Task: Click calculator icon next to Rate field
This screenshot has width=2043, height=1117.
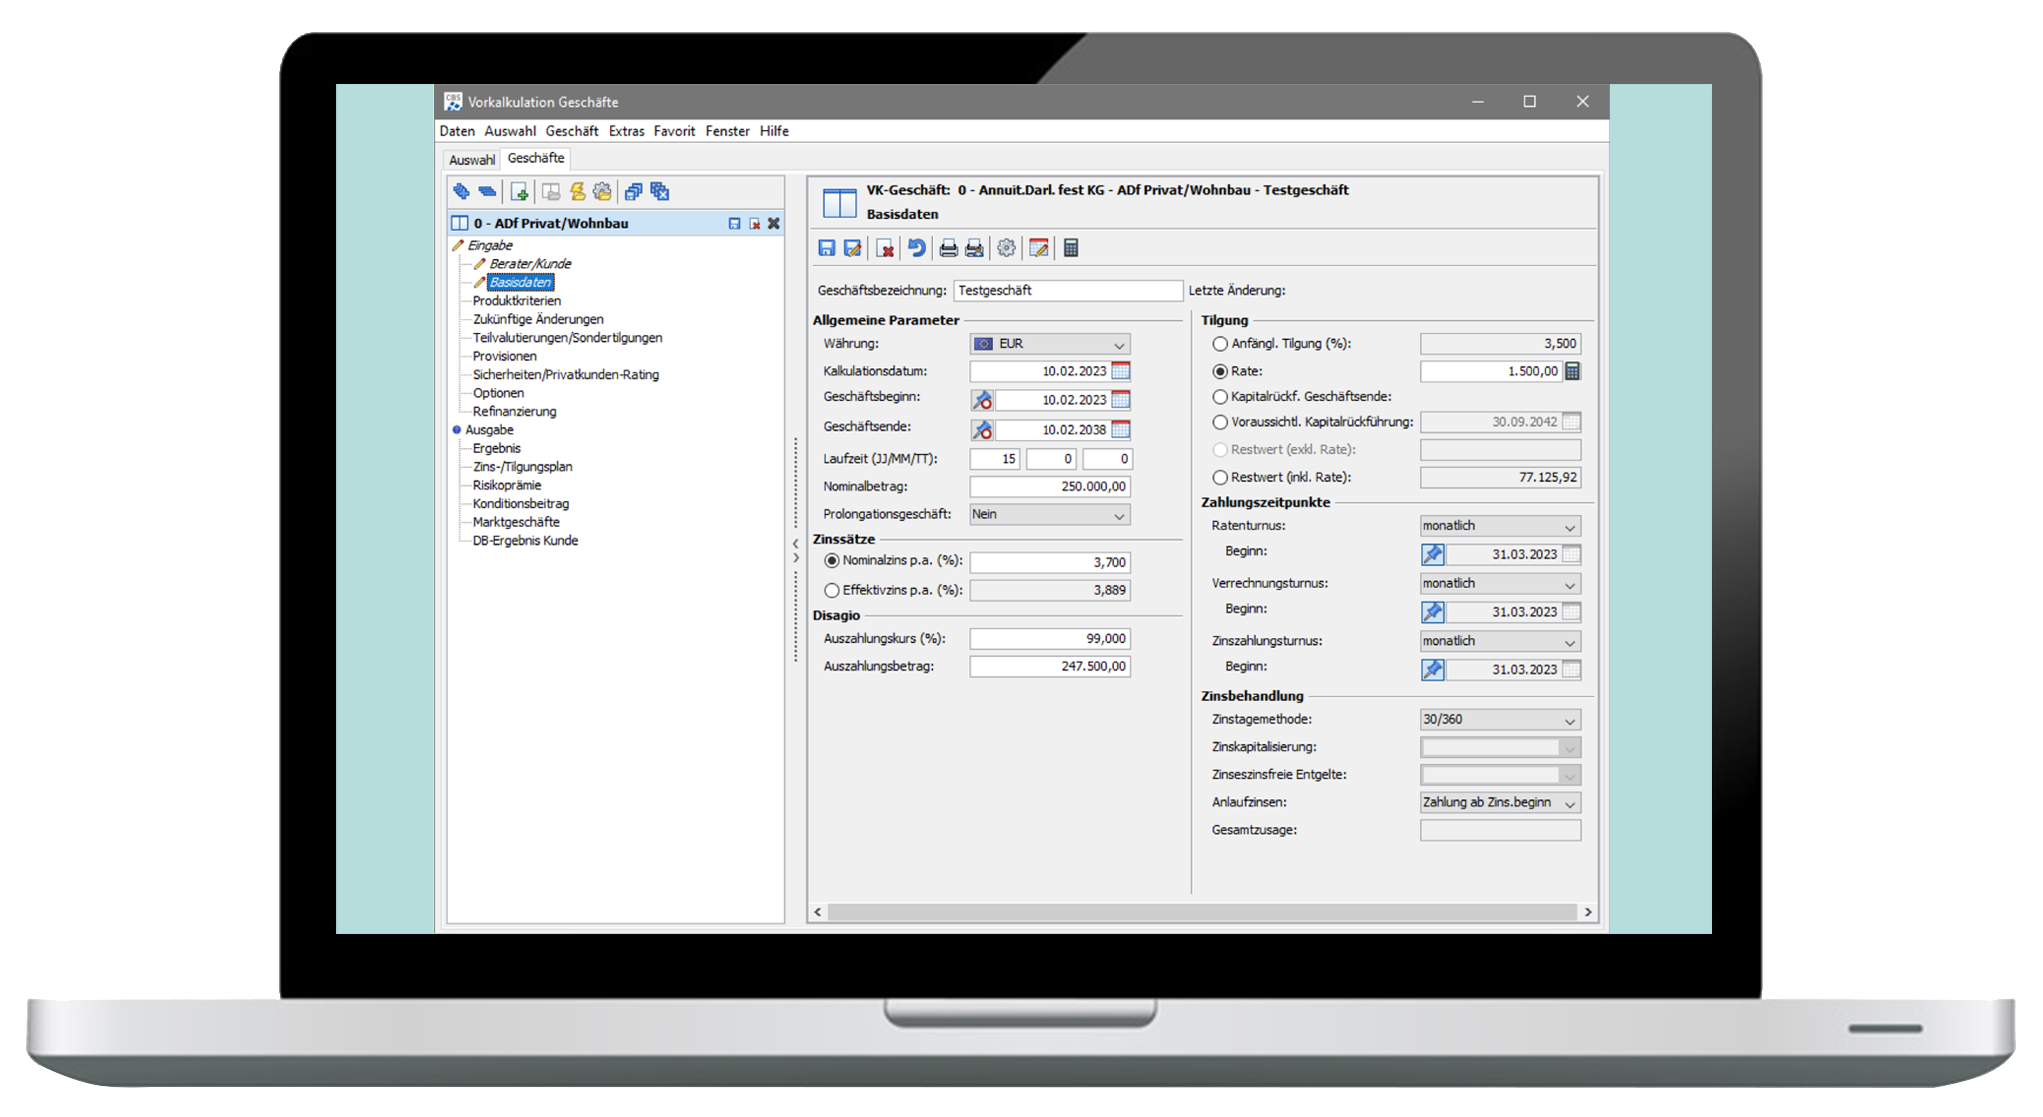Action: point(1573,371)
